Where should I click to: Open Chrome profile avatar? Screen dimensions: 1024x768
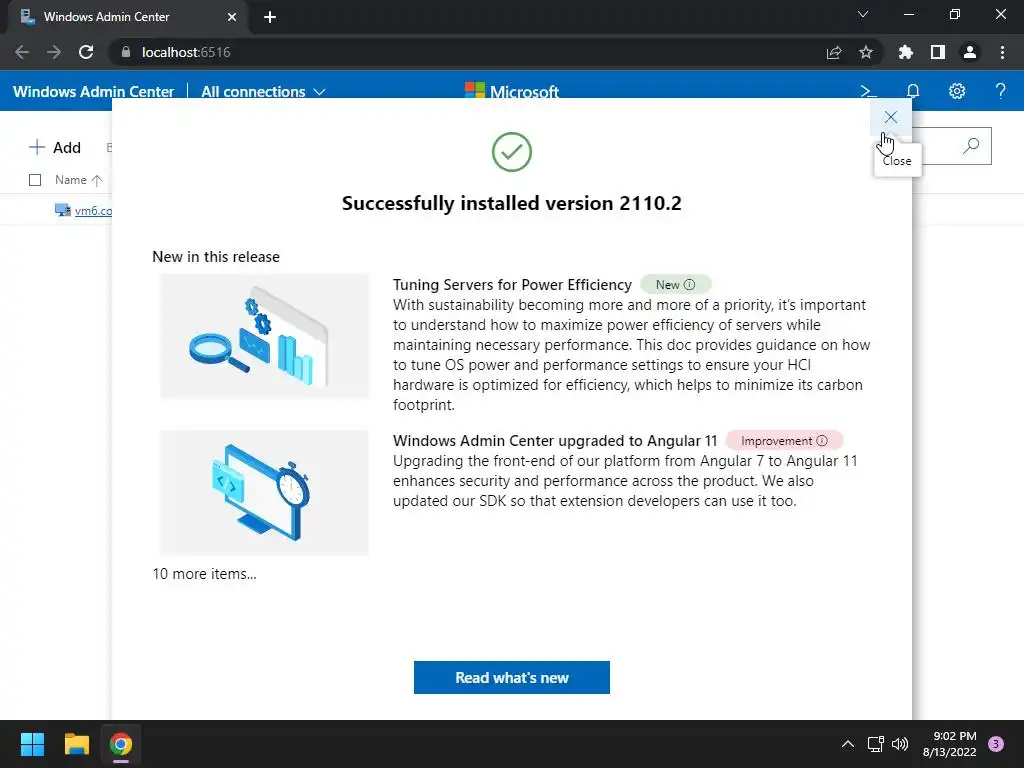tap(970, 52)
